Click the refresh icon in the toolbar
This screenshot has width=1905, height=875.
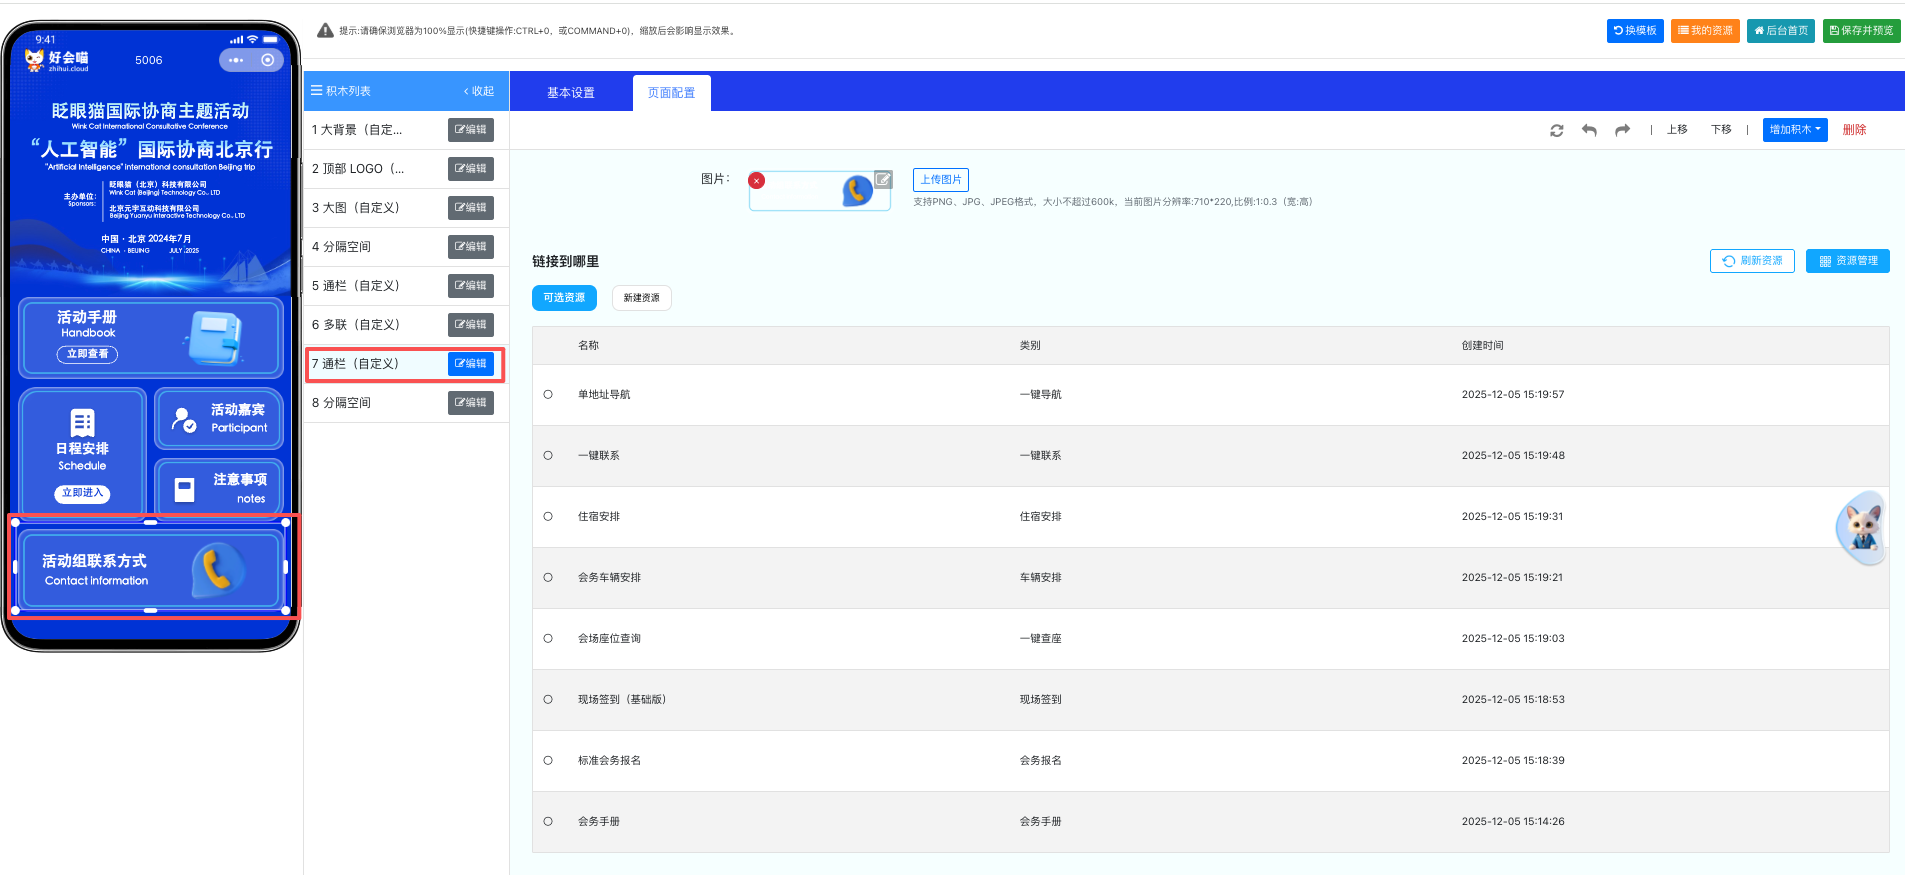[x=1556, y=131]
